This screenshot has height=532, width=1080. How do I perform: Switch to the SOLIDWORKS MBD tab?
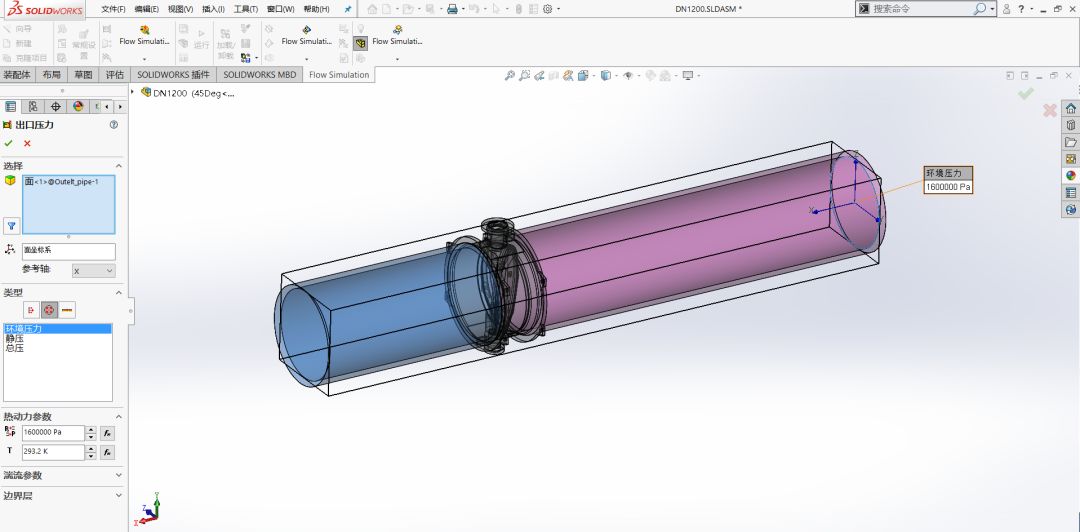[260, 74]
